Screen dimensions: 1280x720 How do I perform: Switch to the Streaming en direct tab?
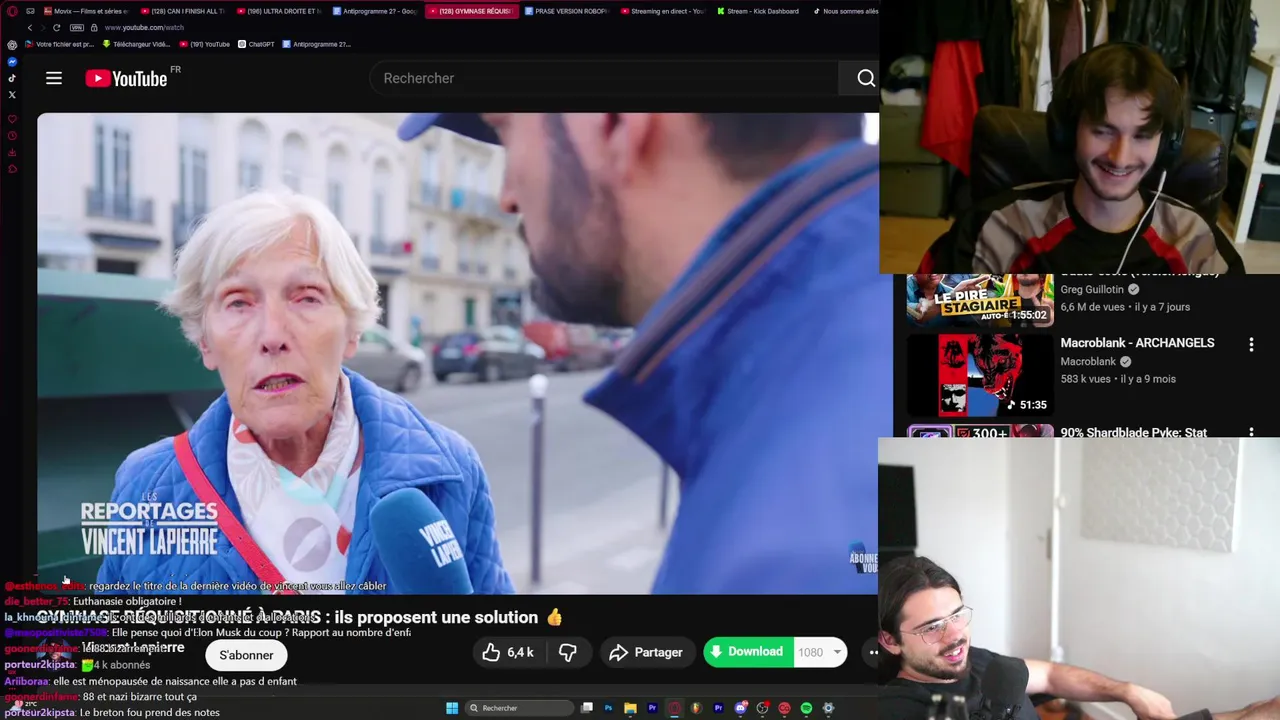663,11
